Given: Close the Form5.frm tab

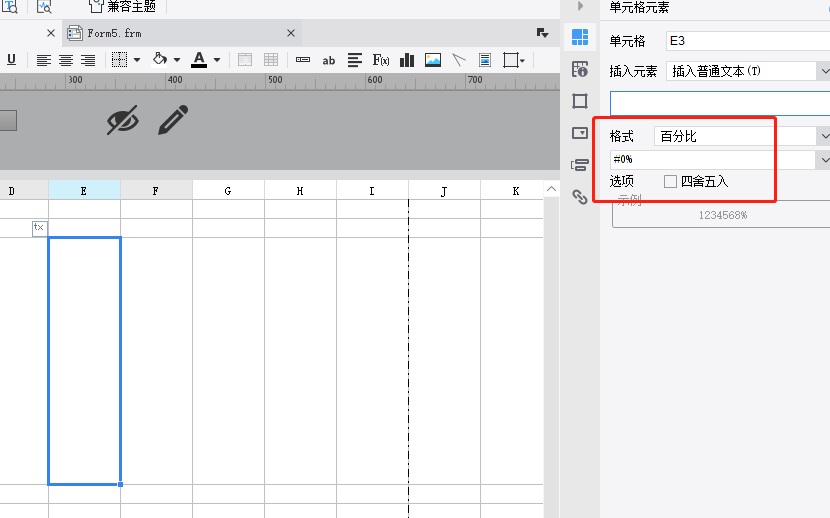Looking at the screenshot, I should pyautogui.click(x=291, y=33).
